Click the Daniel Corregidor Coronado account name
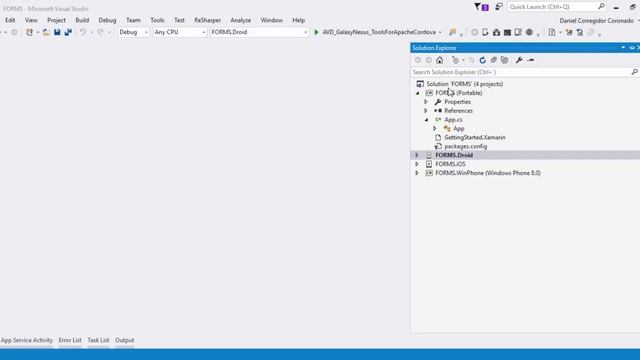This screenshot has width=640, height=360. point(596,20)
